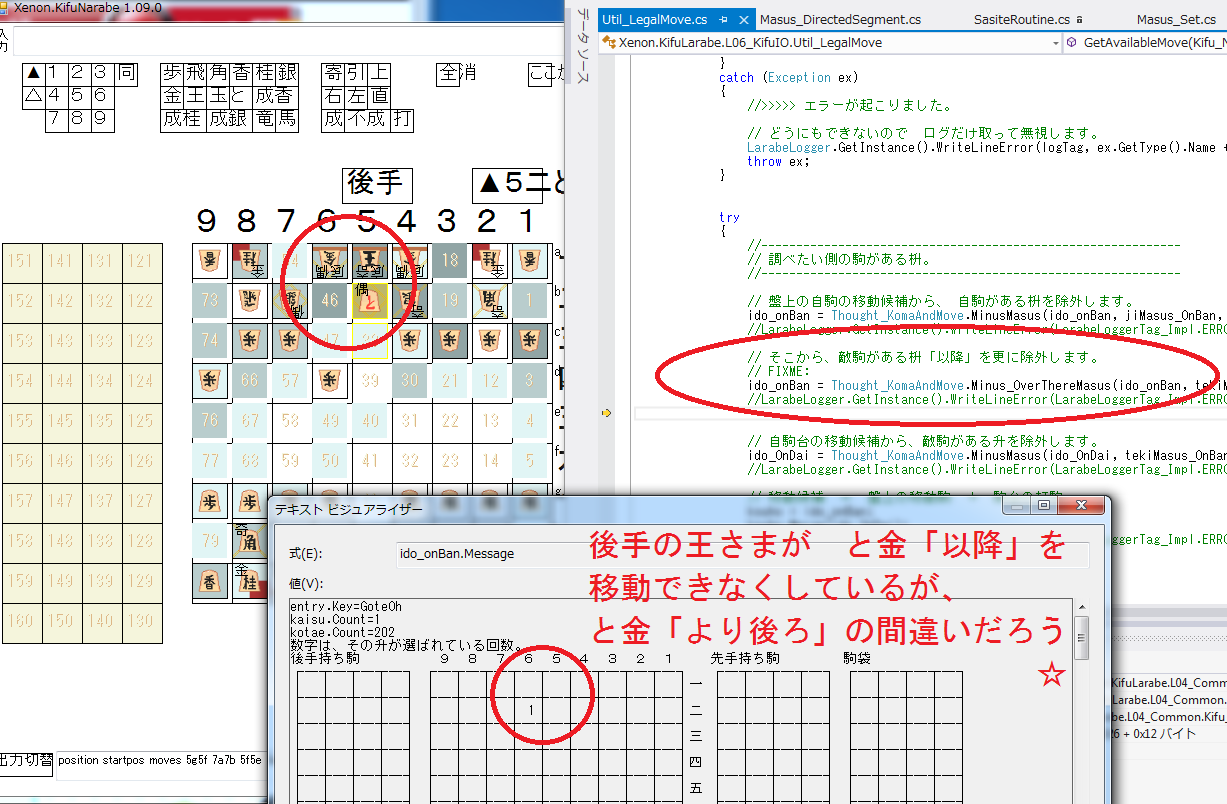Screen dimensions: 1227x804
Task: Choose the 角 bishop button in piece palette
Action: click(x=218, y=73)
